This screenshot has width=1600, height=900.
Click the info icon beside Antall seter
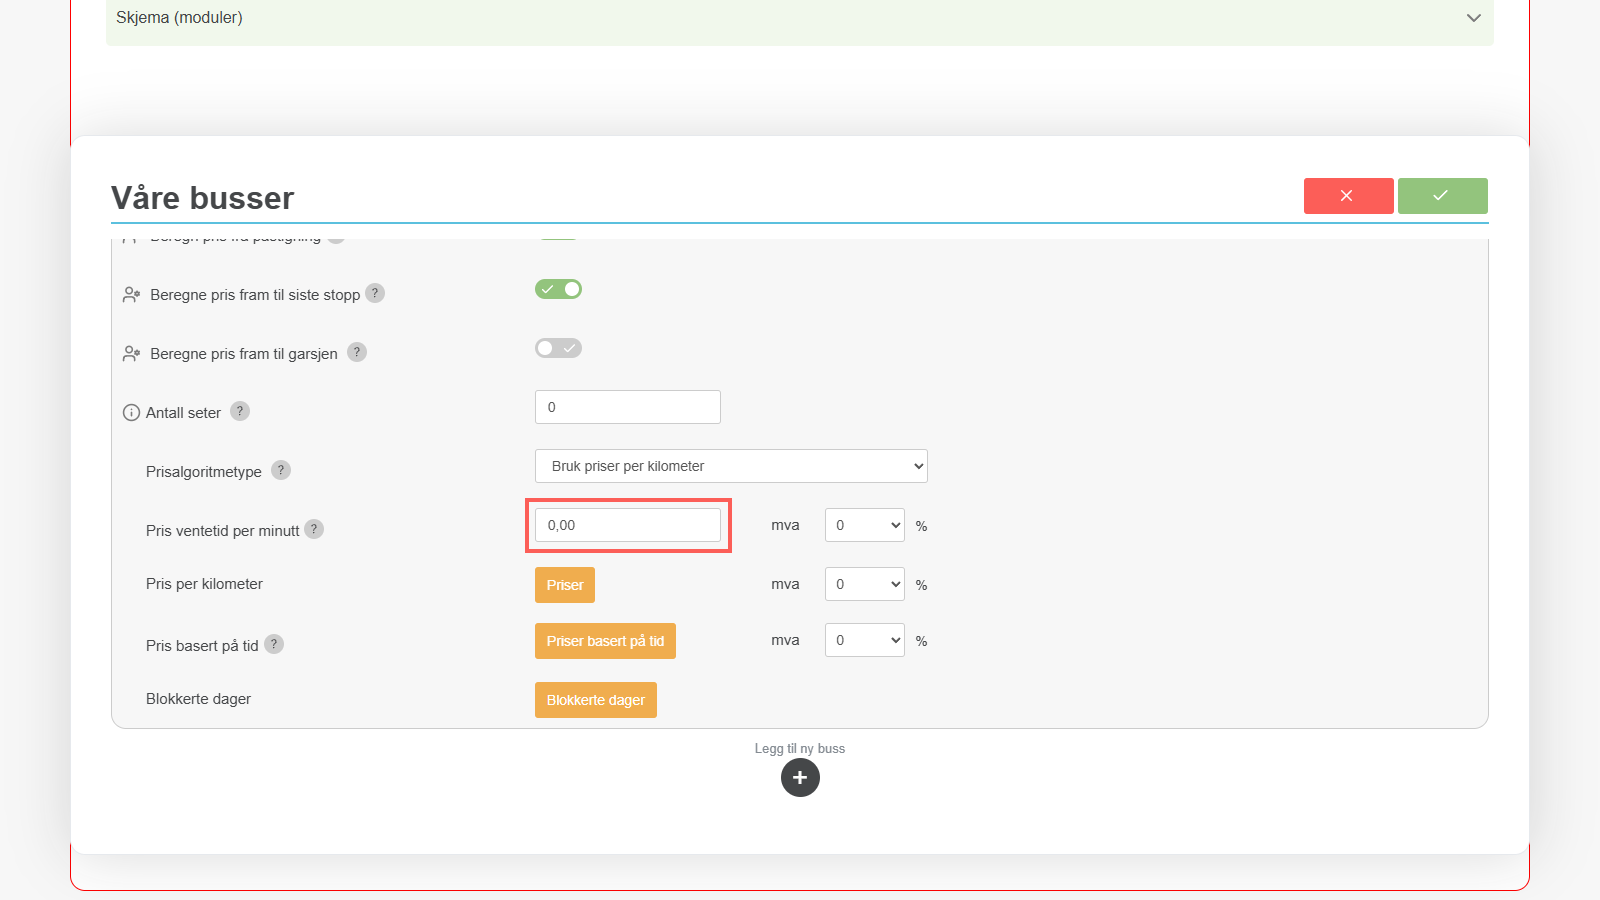[131, 413]
